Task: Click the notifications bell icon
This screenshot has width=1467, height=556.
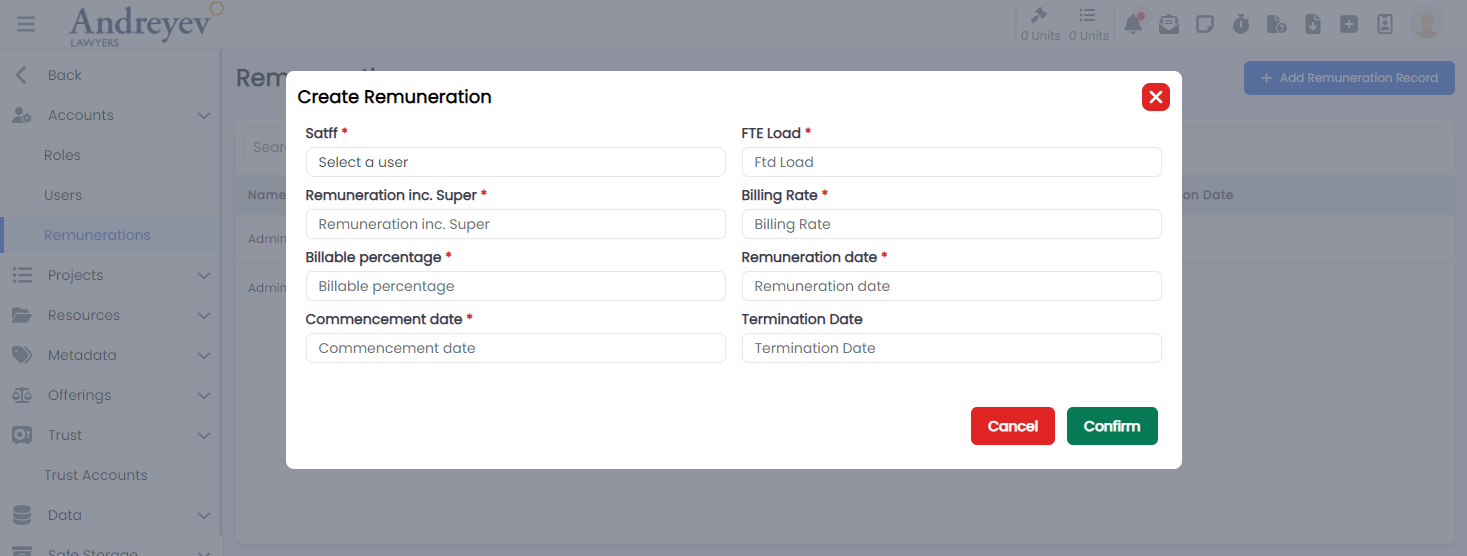Action: click(x=1133, y=24)
